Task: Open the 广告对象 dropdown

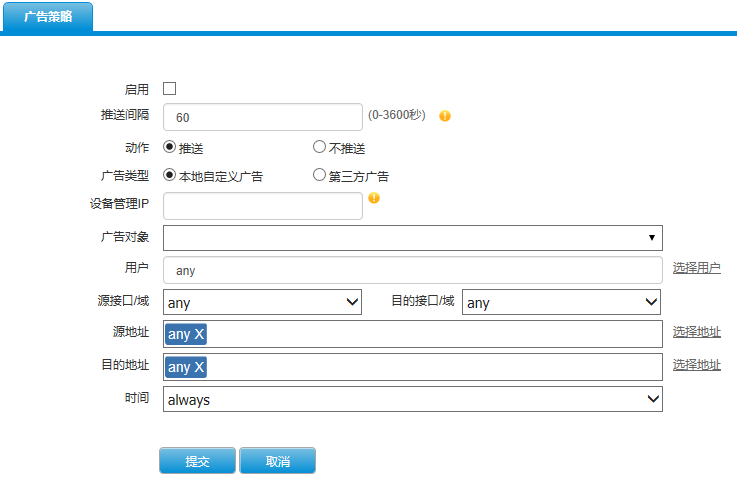Action: click(413, 238)
